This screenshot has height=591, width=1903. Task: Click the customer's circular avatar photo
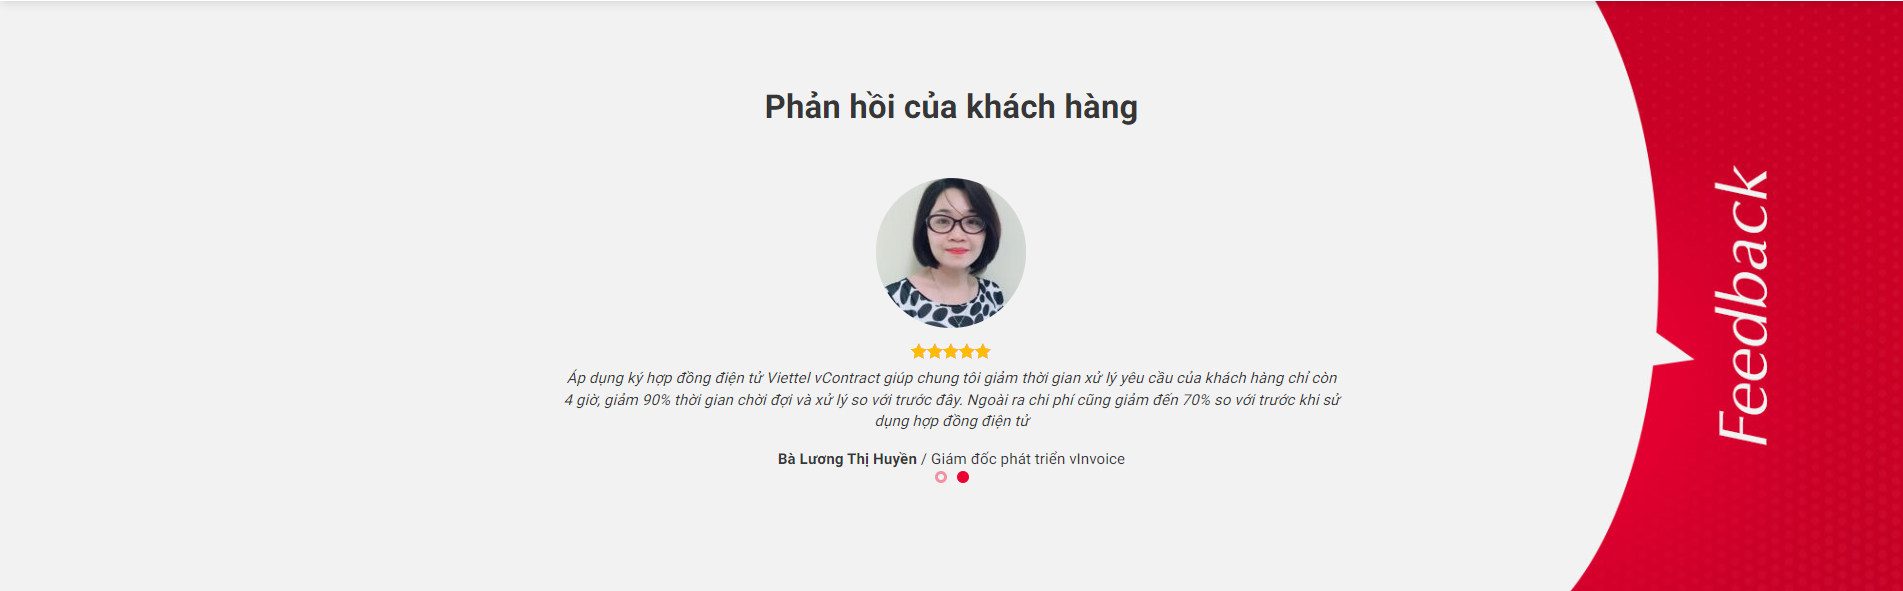[951, 253]
